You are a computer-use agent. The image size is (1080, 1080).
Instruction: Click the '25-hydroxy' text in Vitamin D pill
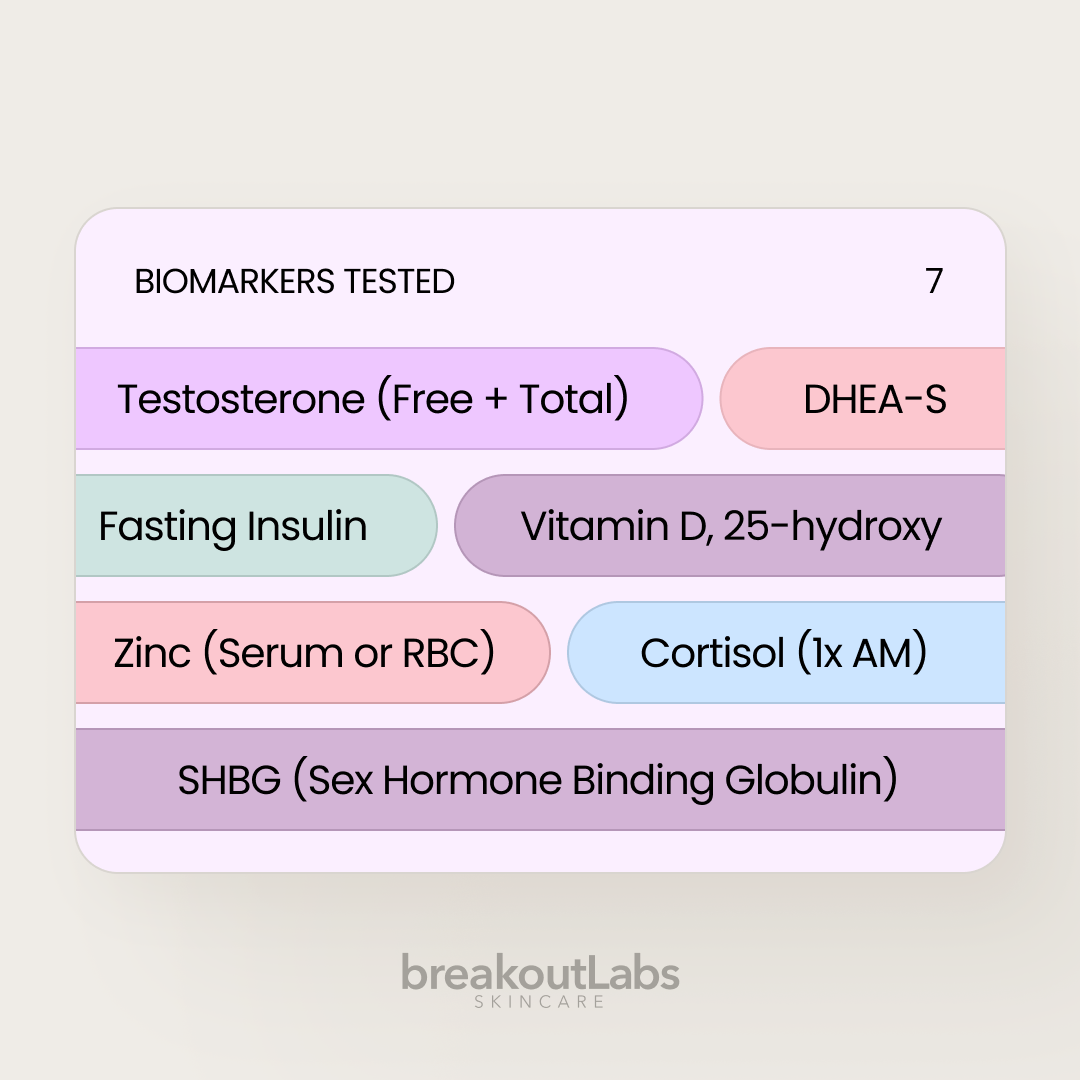832,526
